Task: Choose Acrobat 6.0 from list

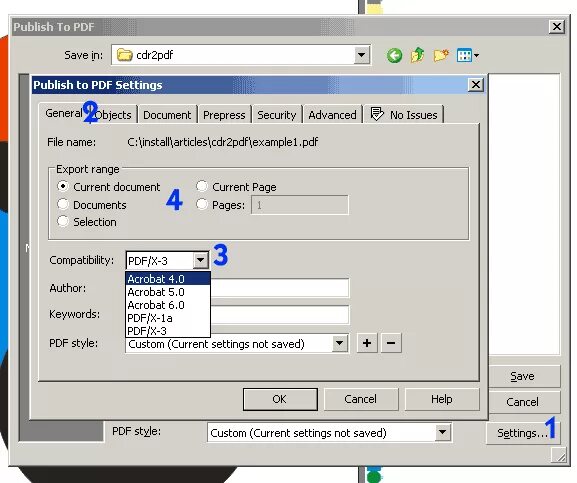Action: (168, 305)
